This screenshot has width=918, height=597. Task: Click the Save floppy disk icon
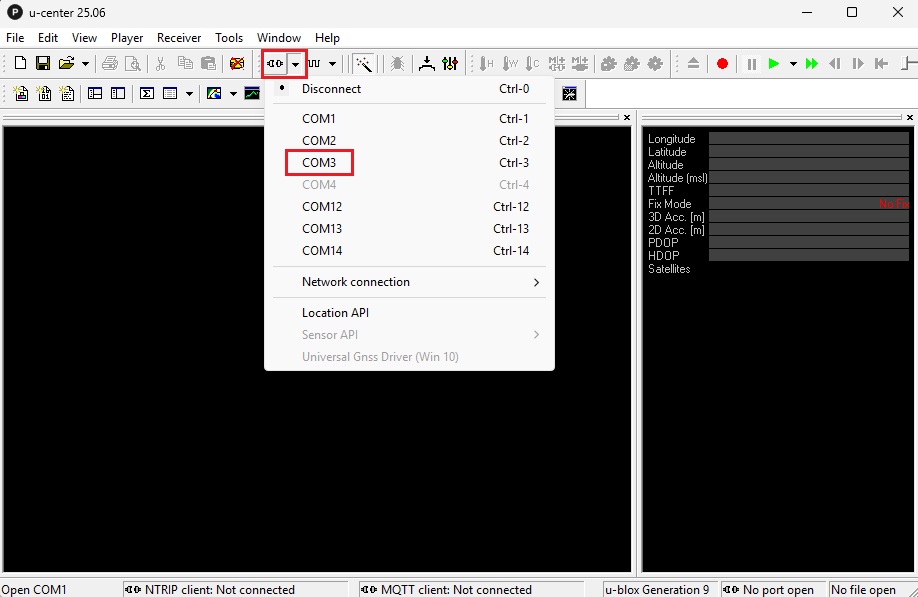pyautogui.click(x=43, y=63)
